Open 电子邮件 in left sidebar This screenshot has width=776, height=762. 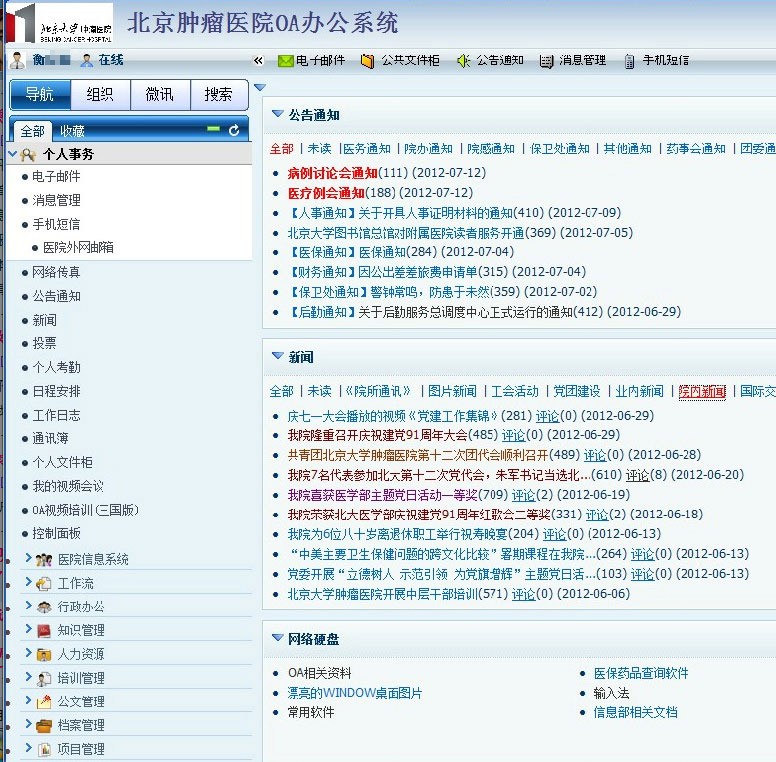pos(56,176)
